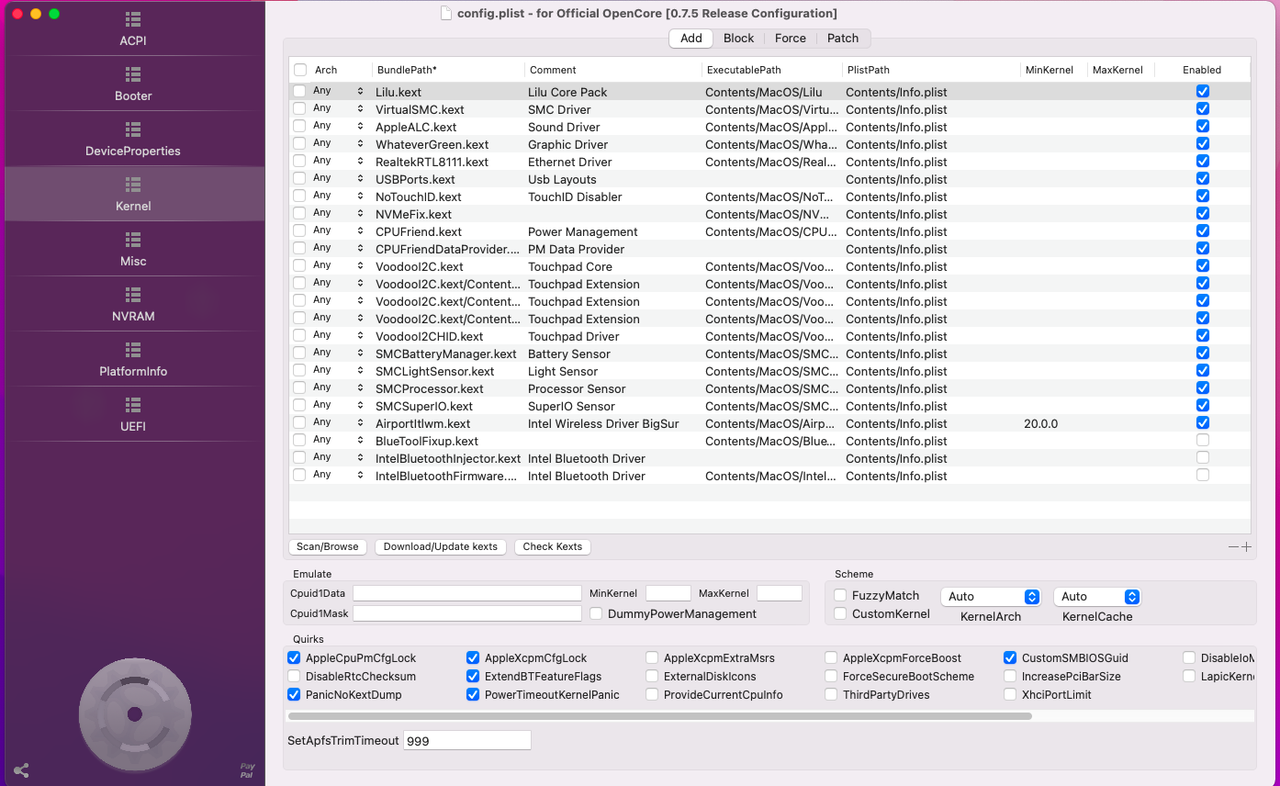Click the share icon in sidebar
The width and height of the screenshot is (1280, 786).
point(21,771)
